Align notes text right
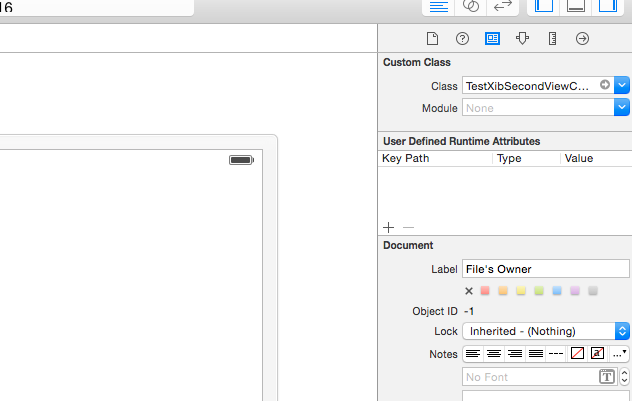Screen dimensions: 632x401 515,354
